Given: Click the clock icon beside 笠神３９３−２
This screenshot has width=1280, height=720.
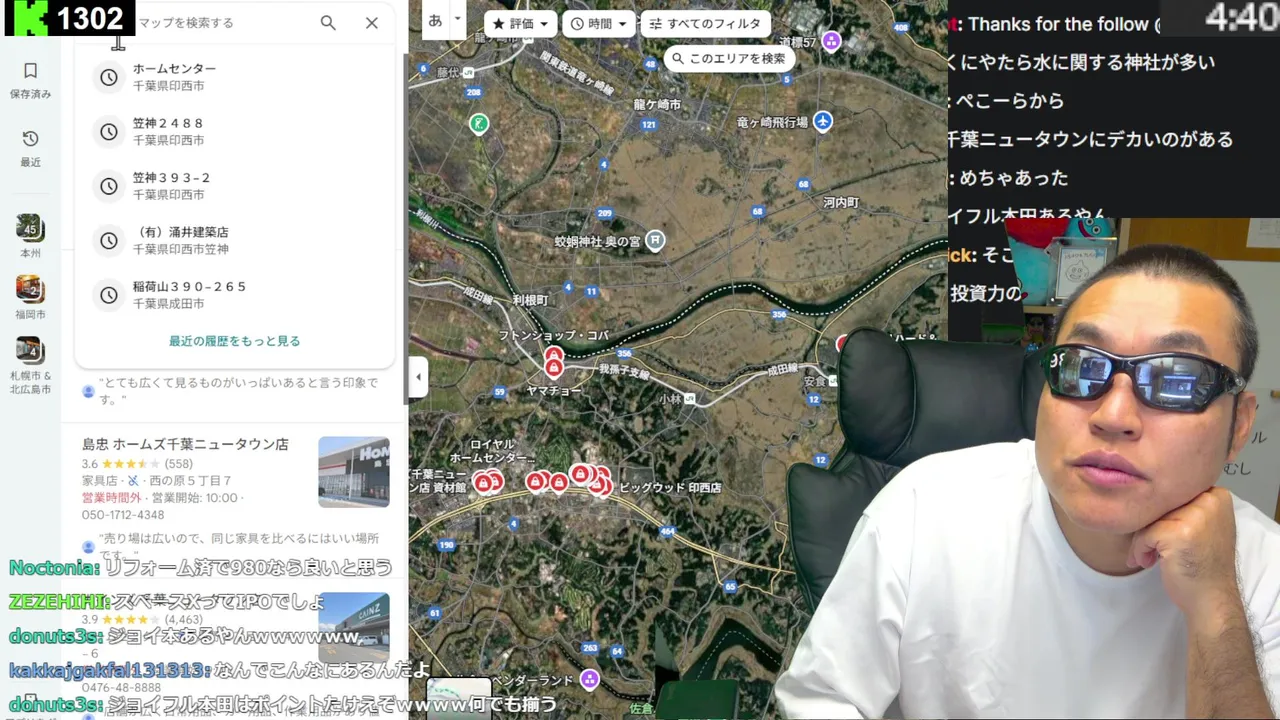Looking at the screenshot, I should (109, 186).
